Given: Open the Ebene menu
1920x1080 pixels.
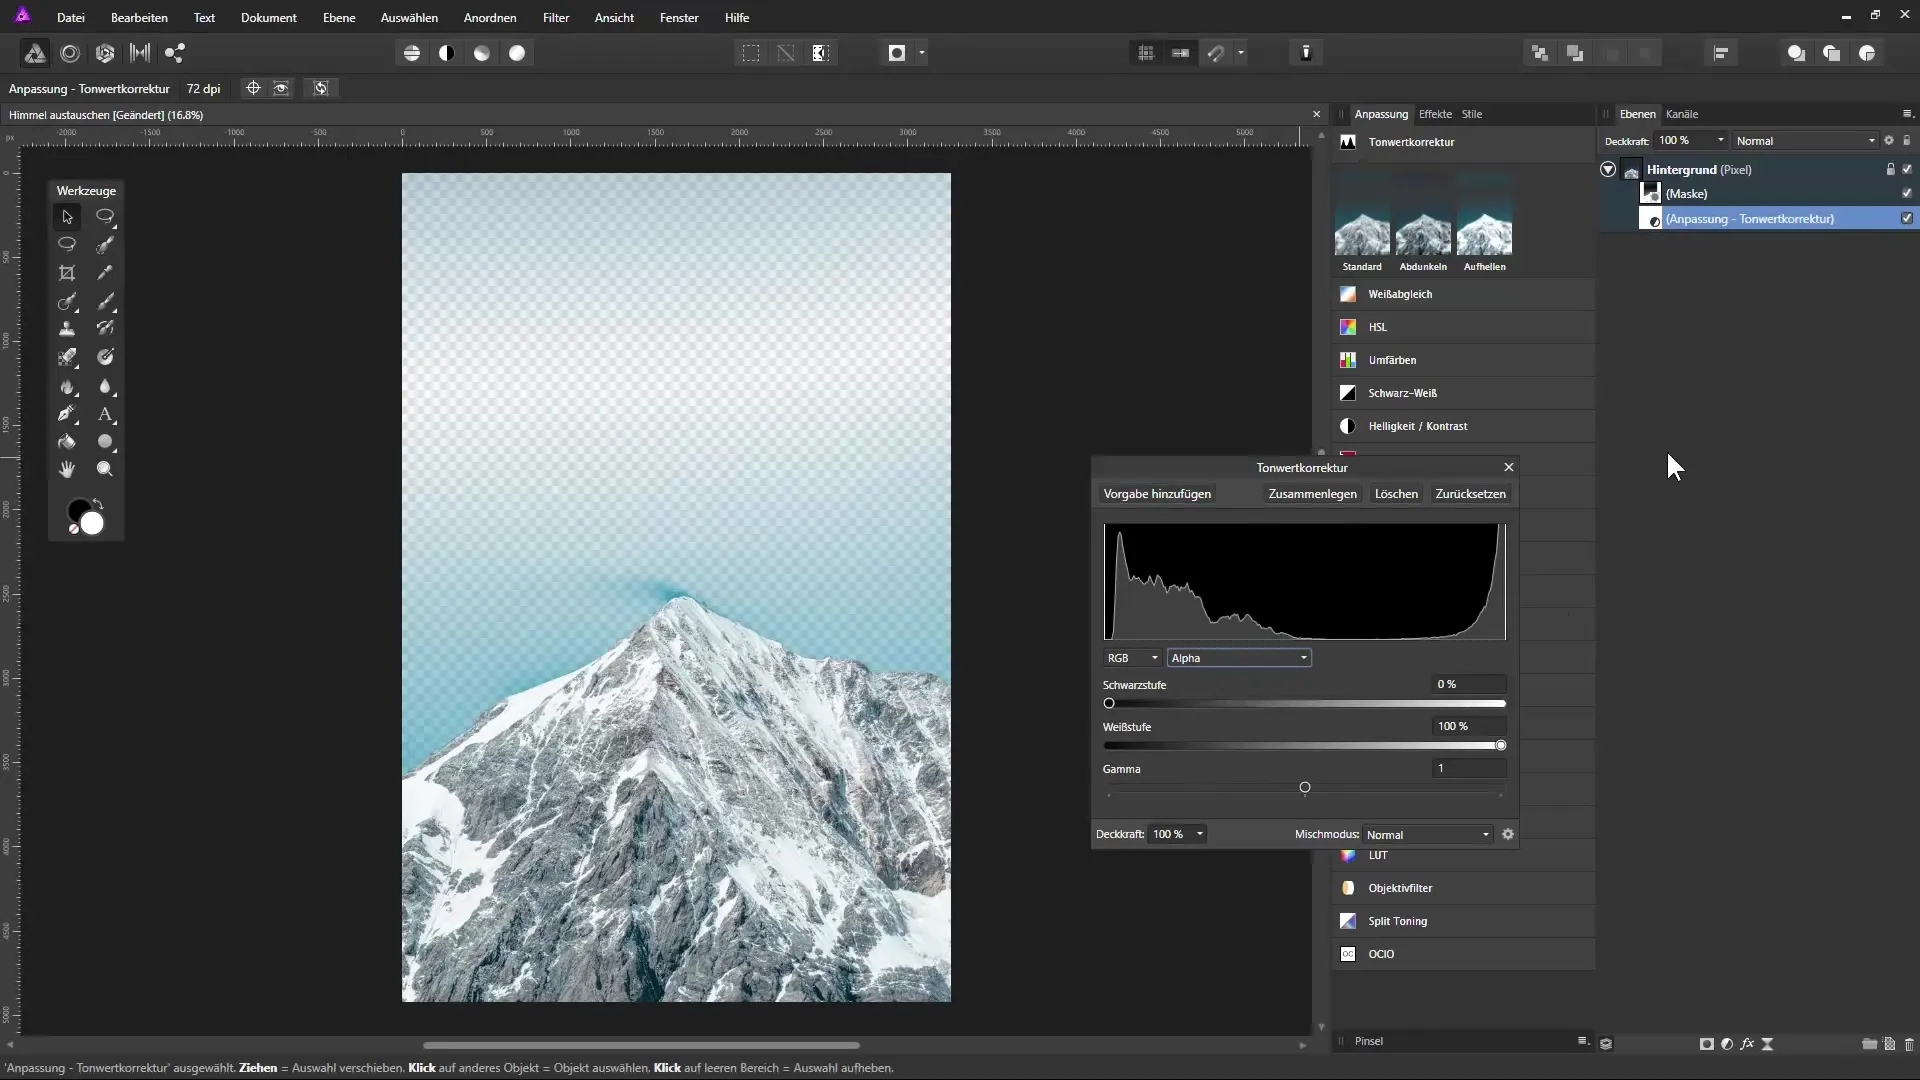Looking at the screenshot, I should (339, 18).
